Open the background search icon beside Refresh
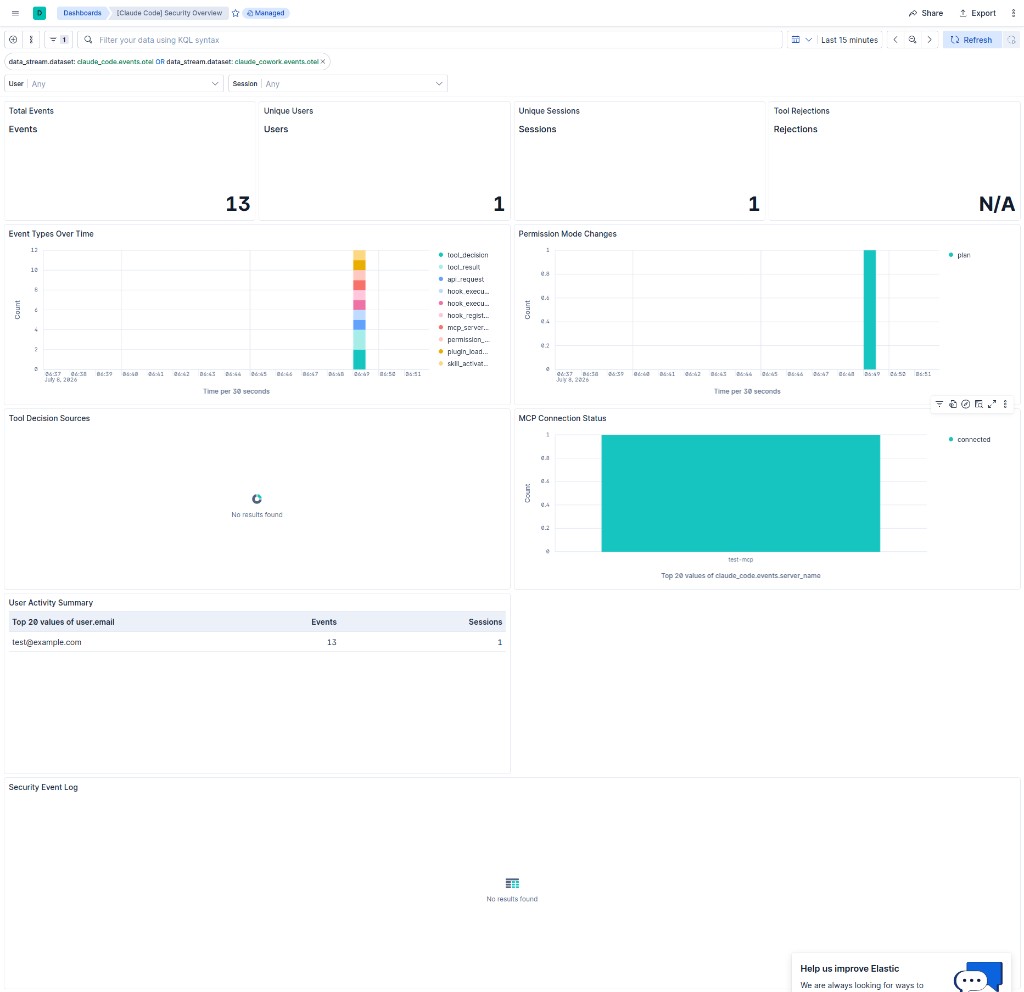The width and height of the screenshot is (1024, 992). tap(1011, 40)
